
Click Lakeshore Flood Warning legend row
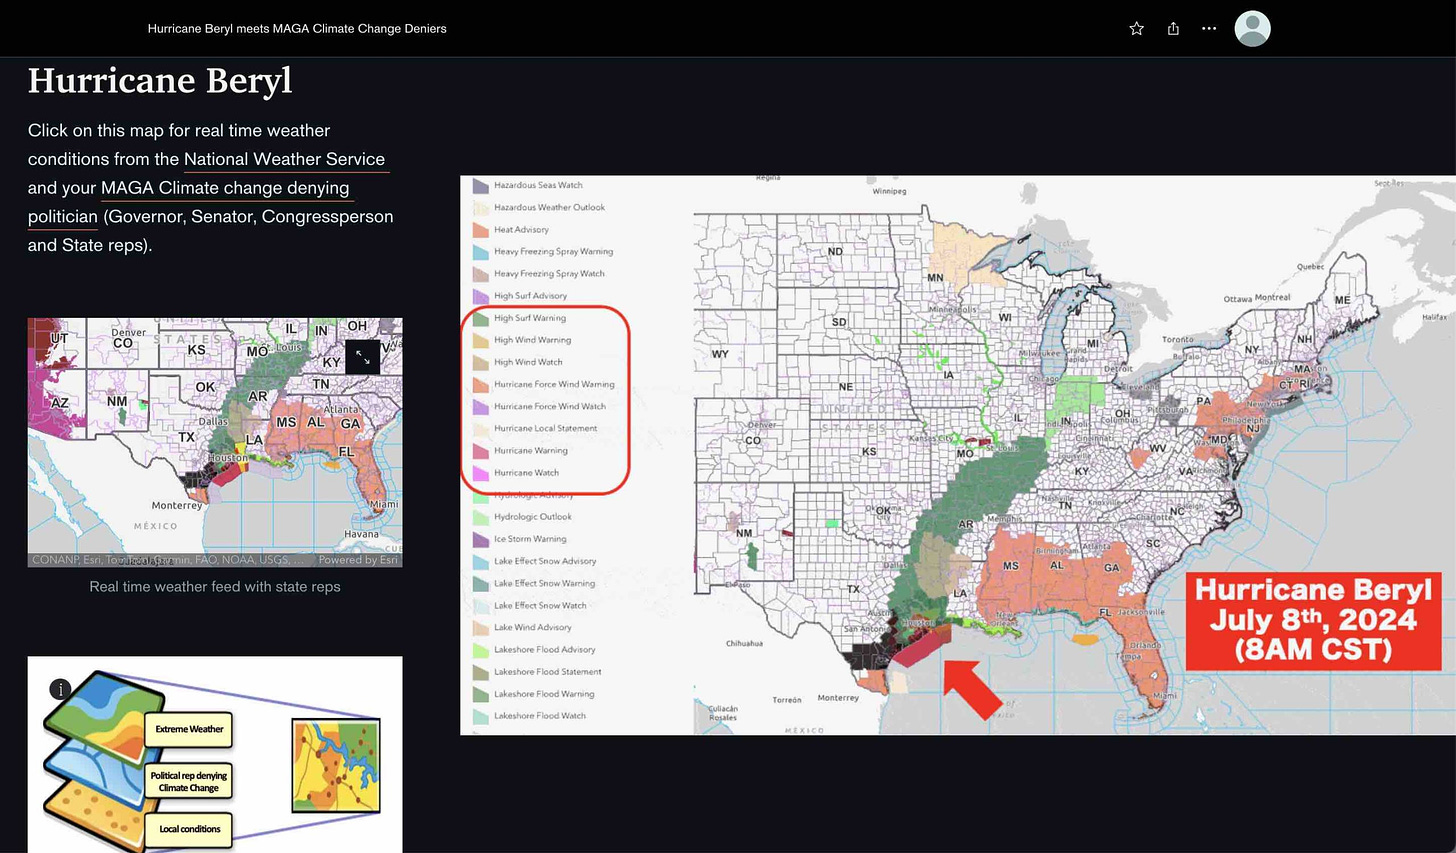point(533,694)
